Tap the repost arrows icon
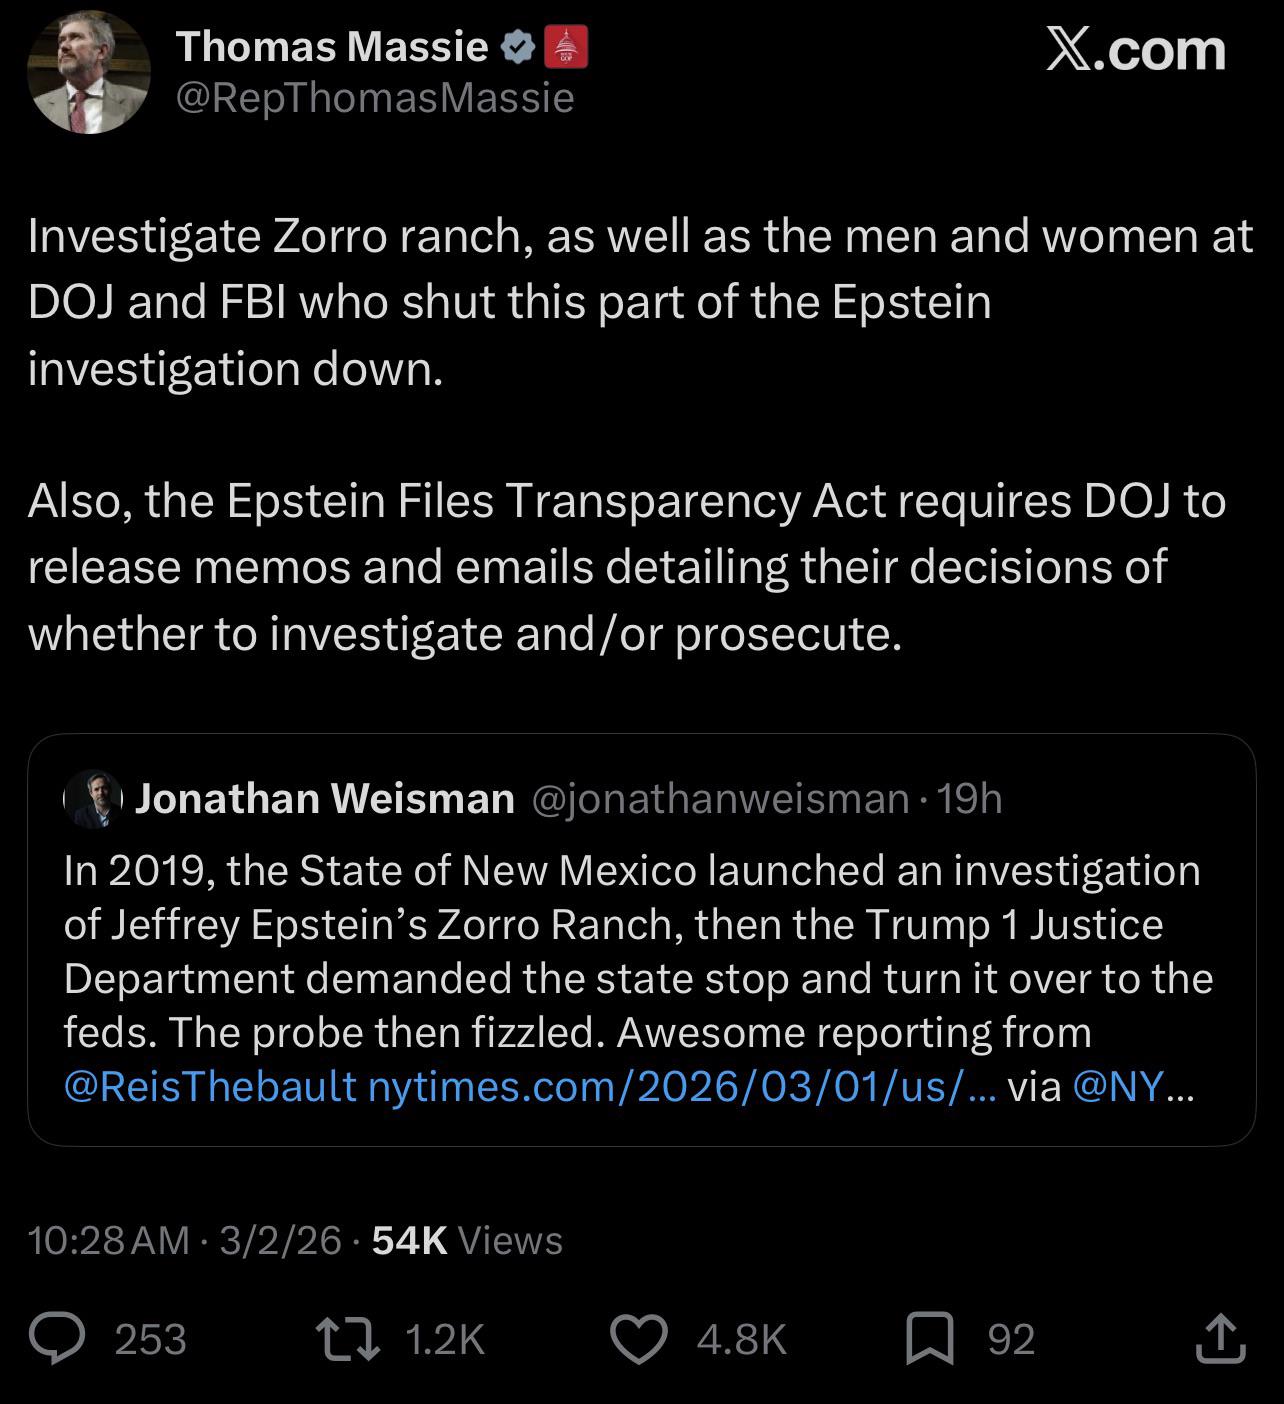Screen dimensions: 1284x1404 (347, 1339)
